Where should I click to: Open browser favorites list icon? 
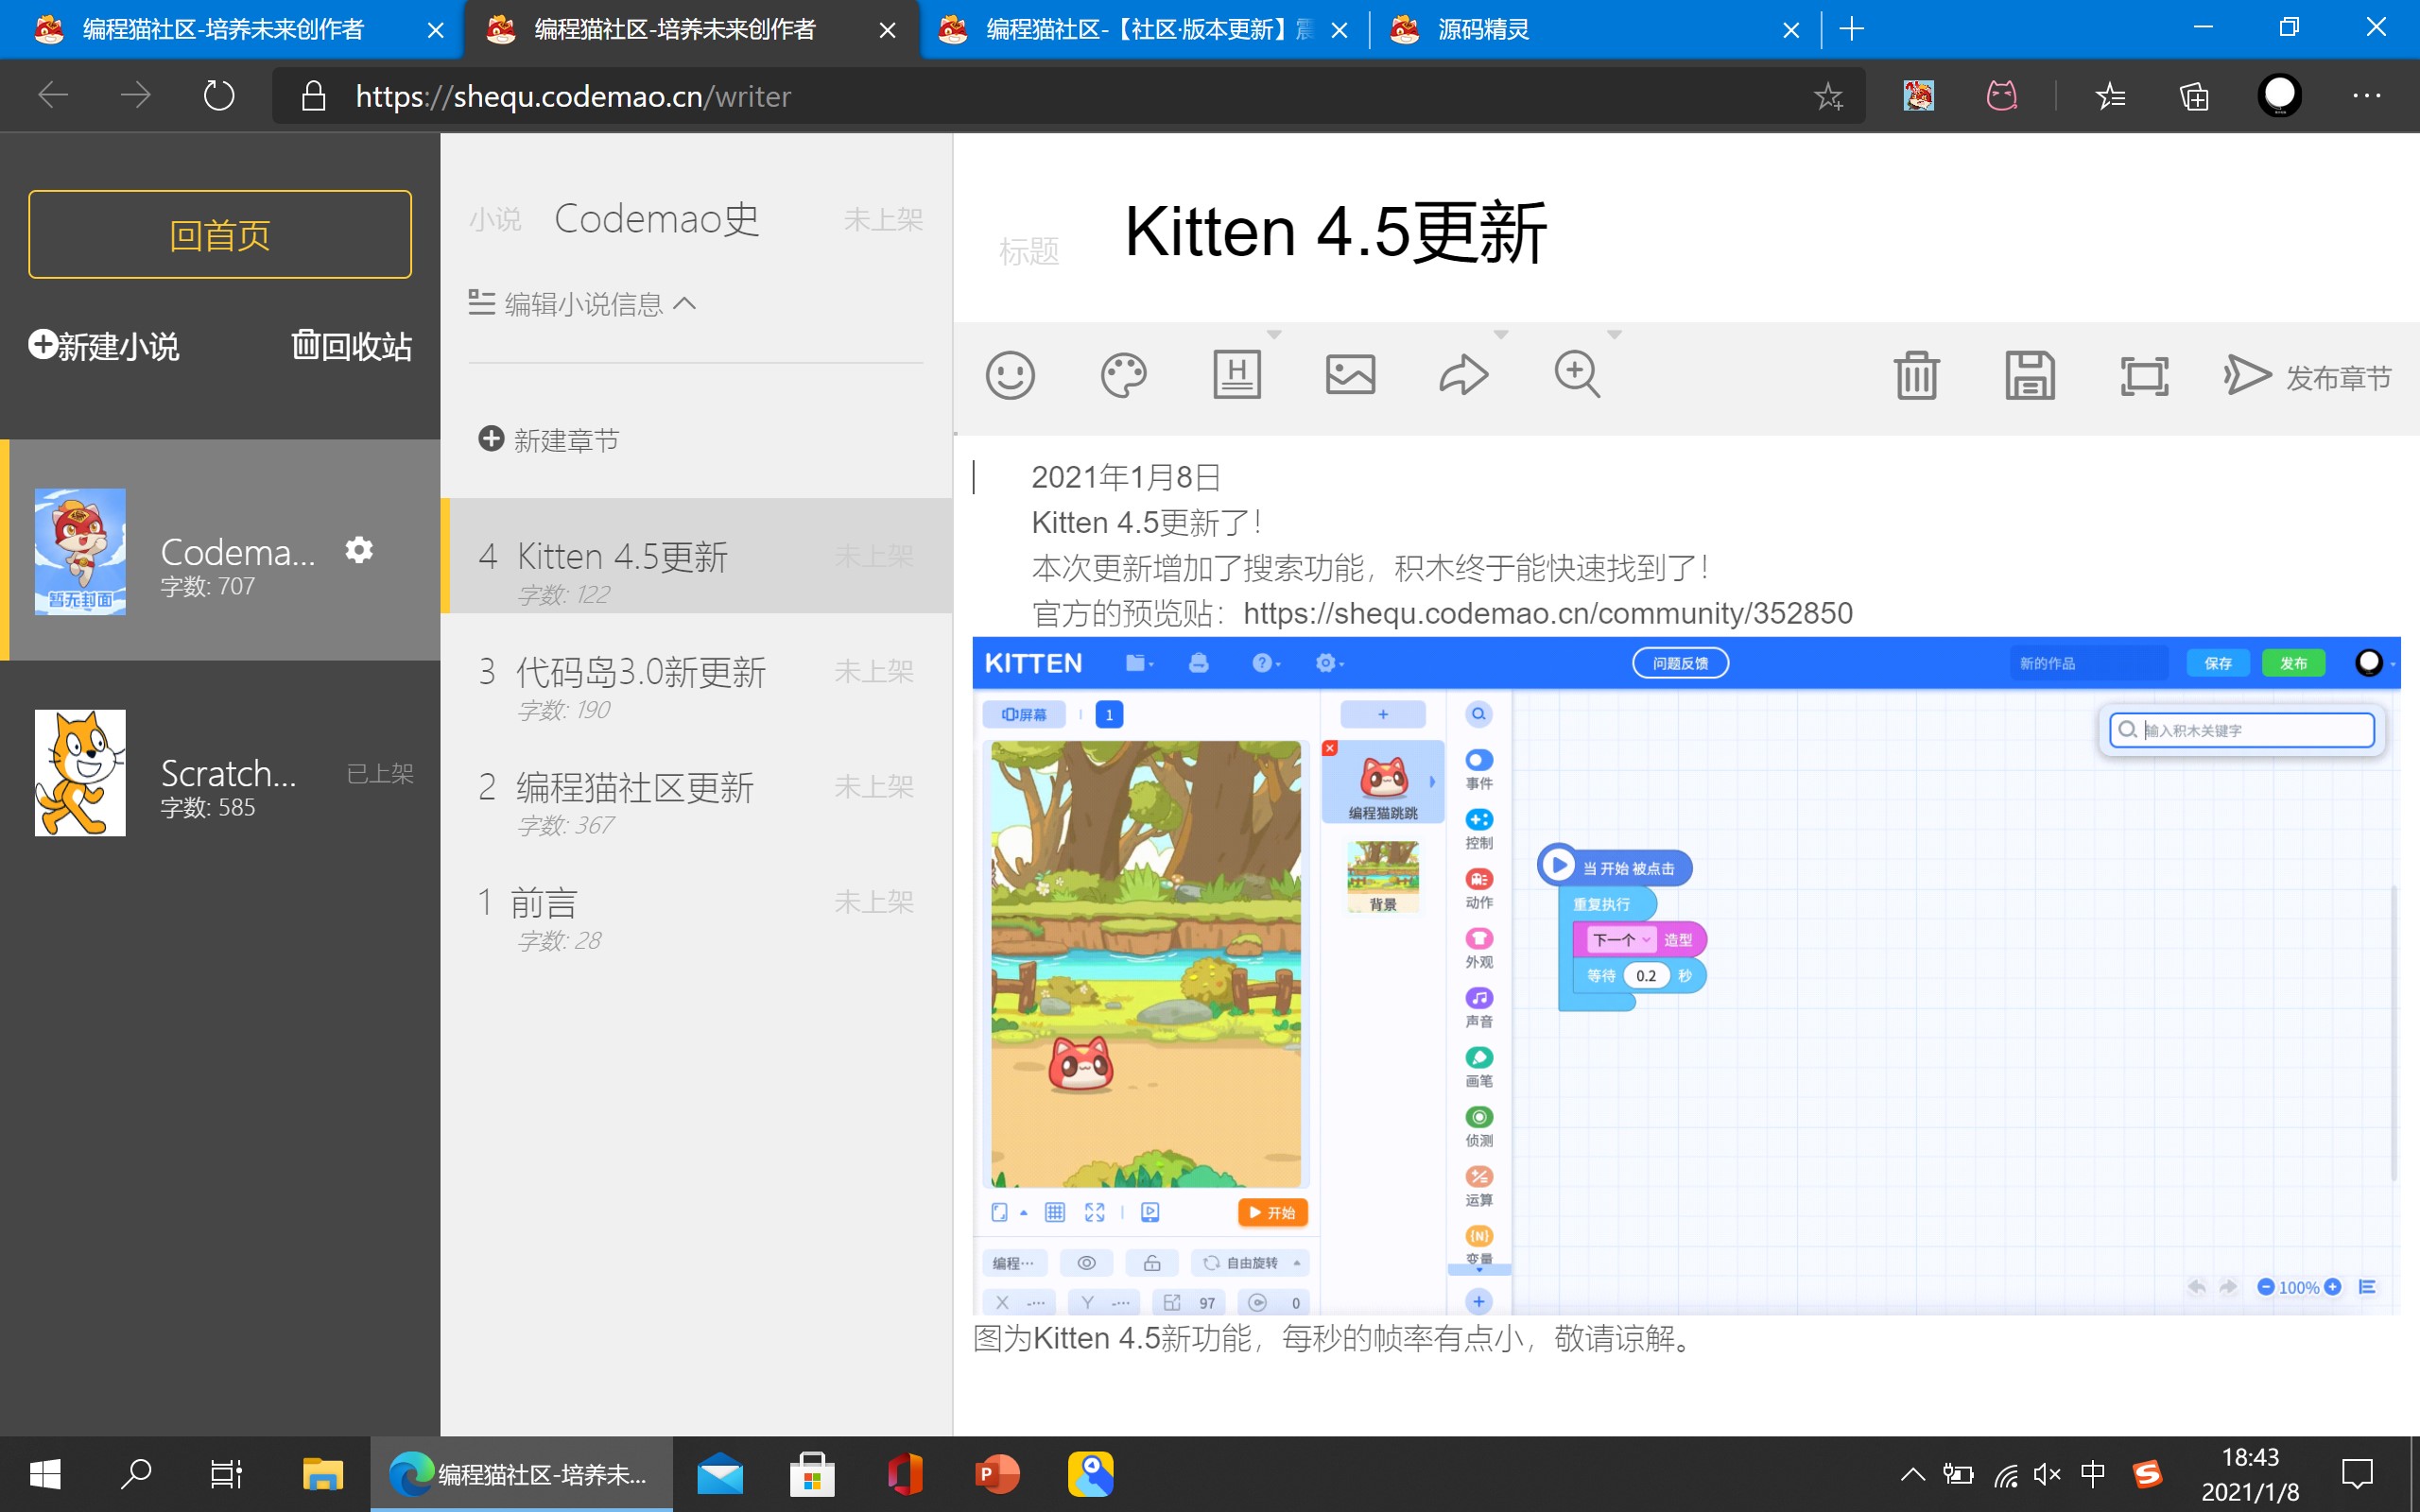coord(2110,96)
